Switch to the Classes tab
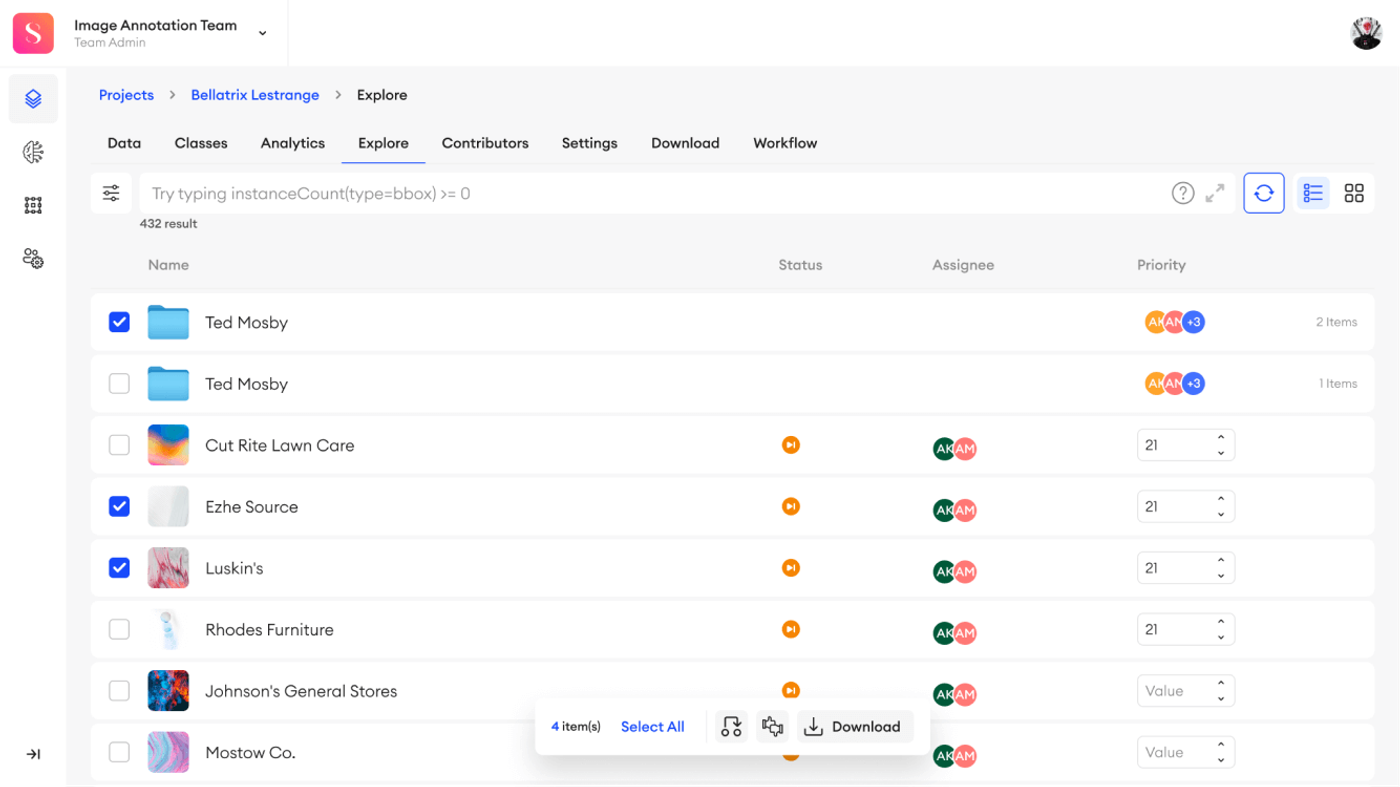The height and width of the screenshot is (787, 1400). pos(201,143)
